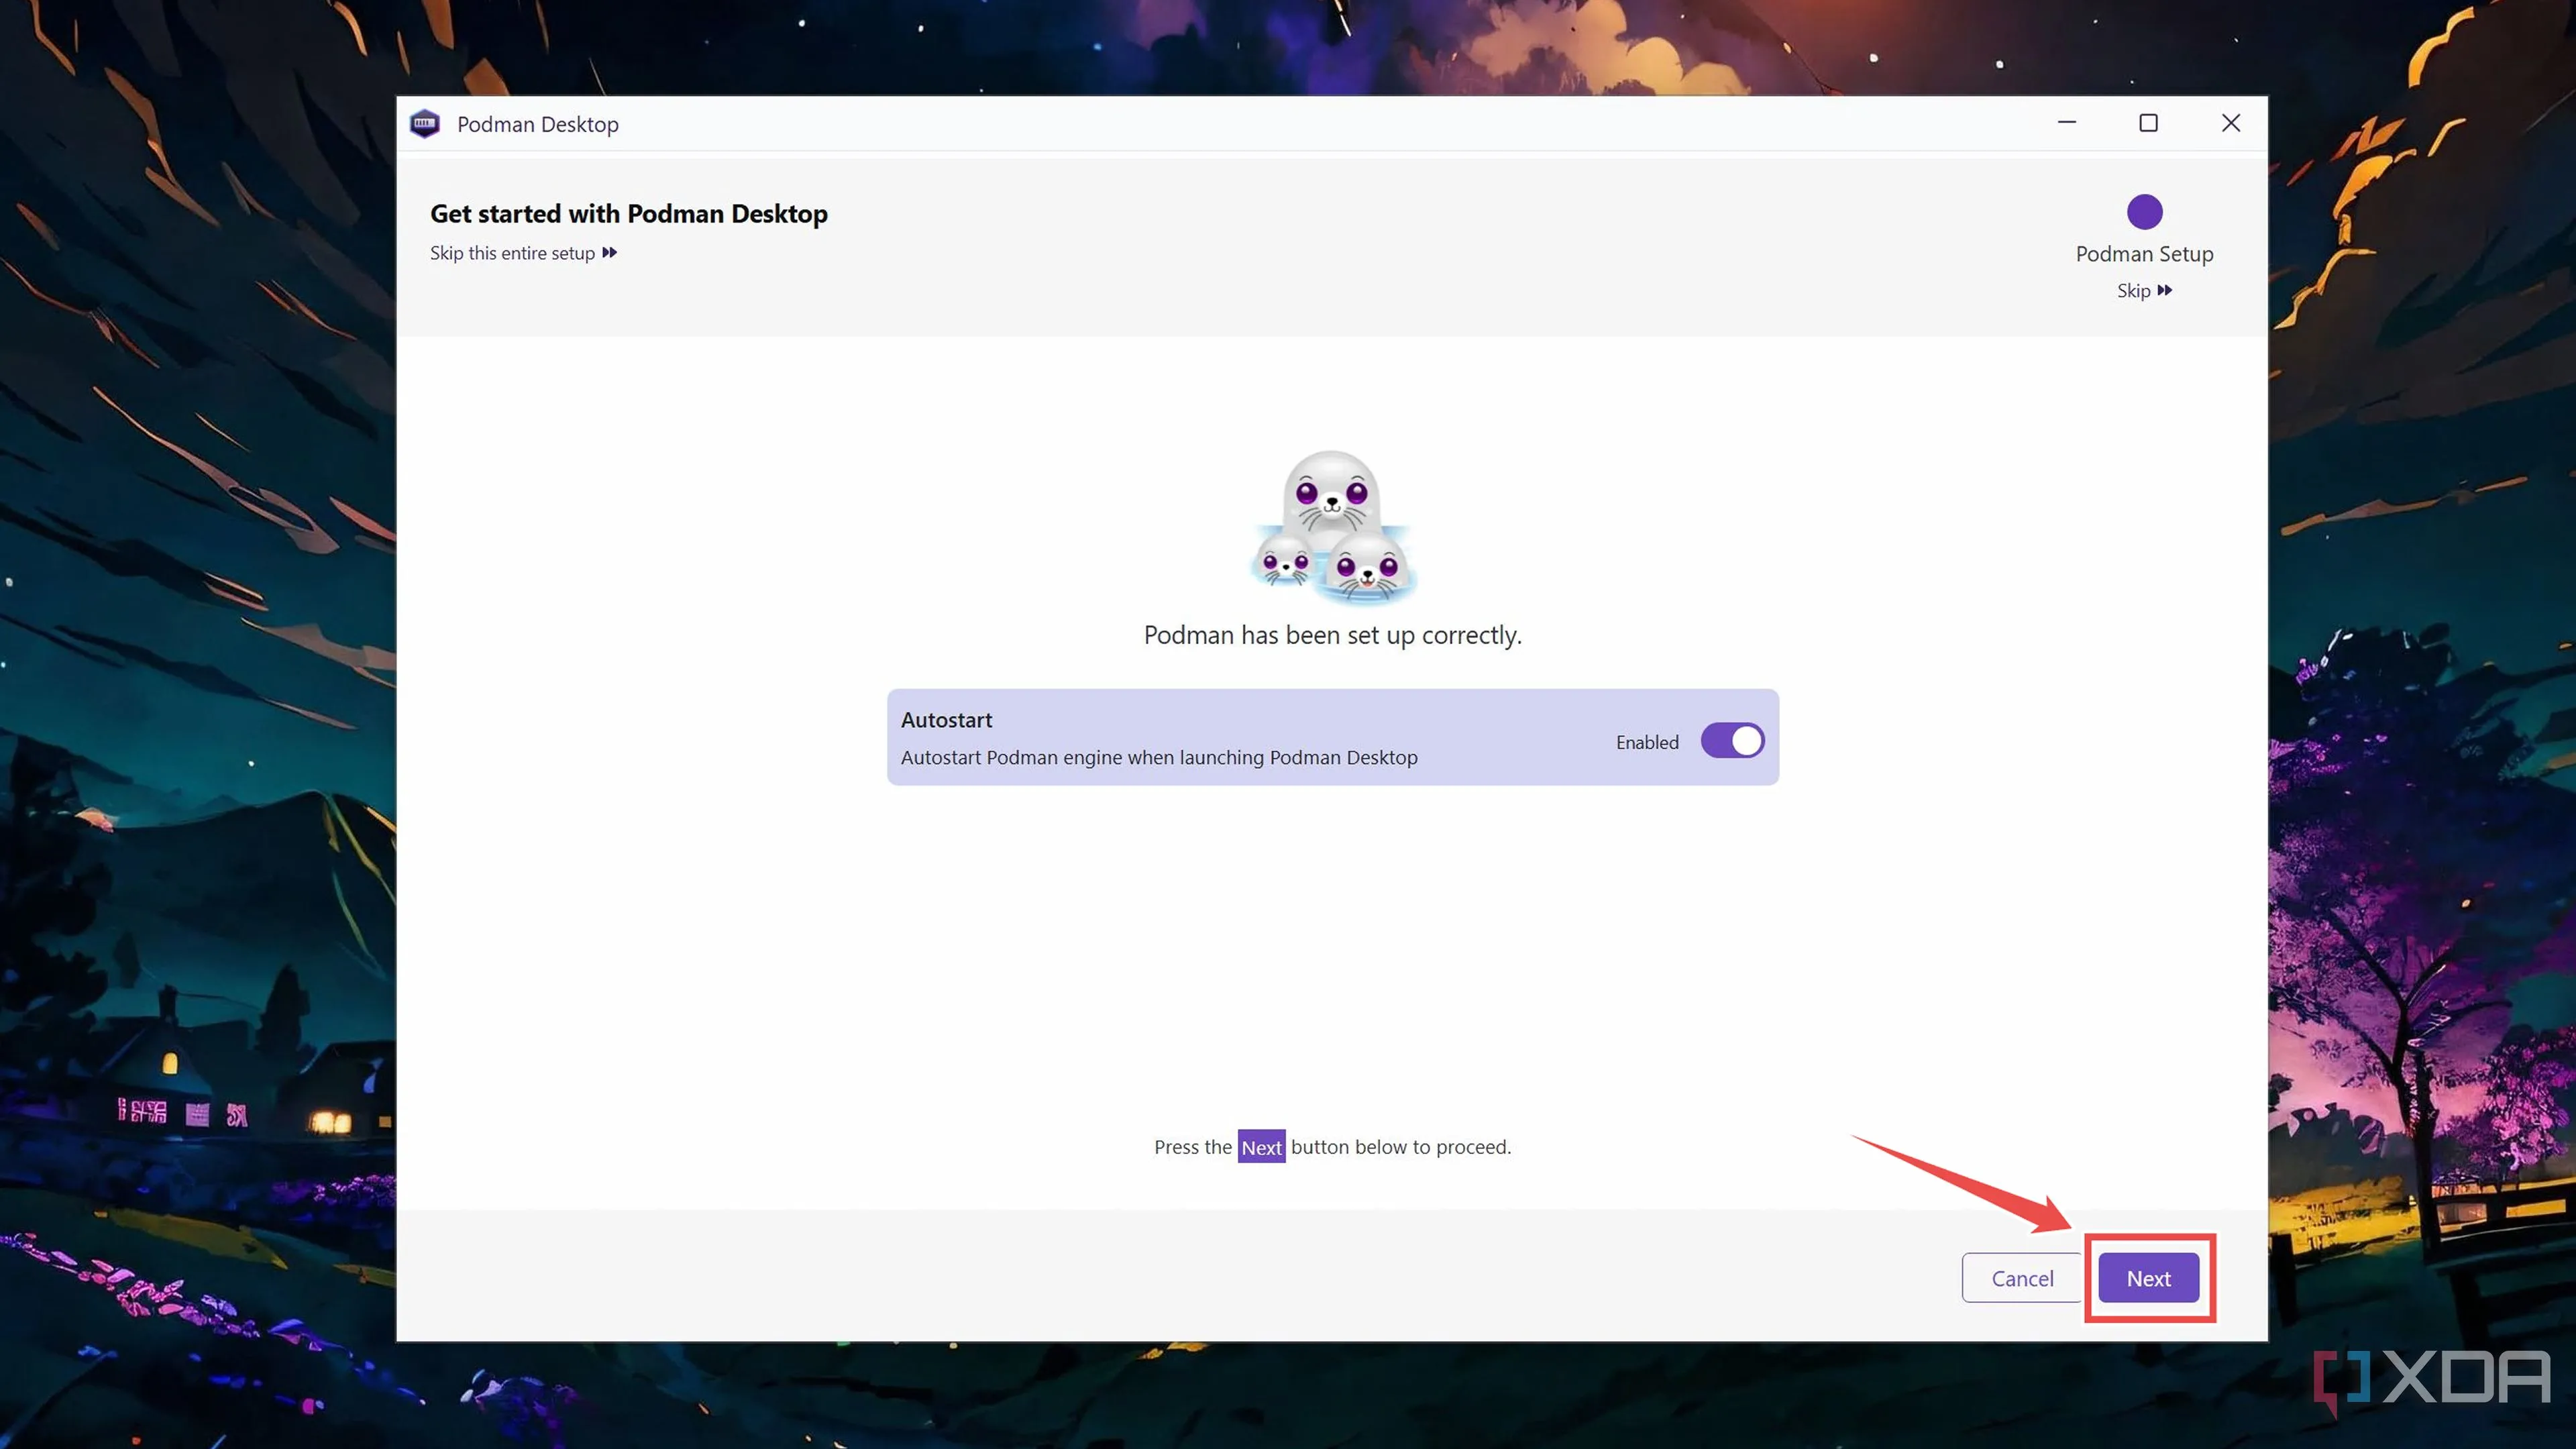Click the Enabled status label
Image resolution: width=2576 pixels, height=1449 pixels.
click(x=1647, y=742)
